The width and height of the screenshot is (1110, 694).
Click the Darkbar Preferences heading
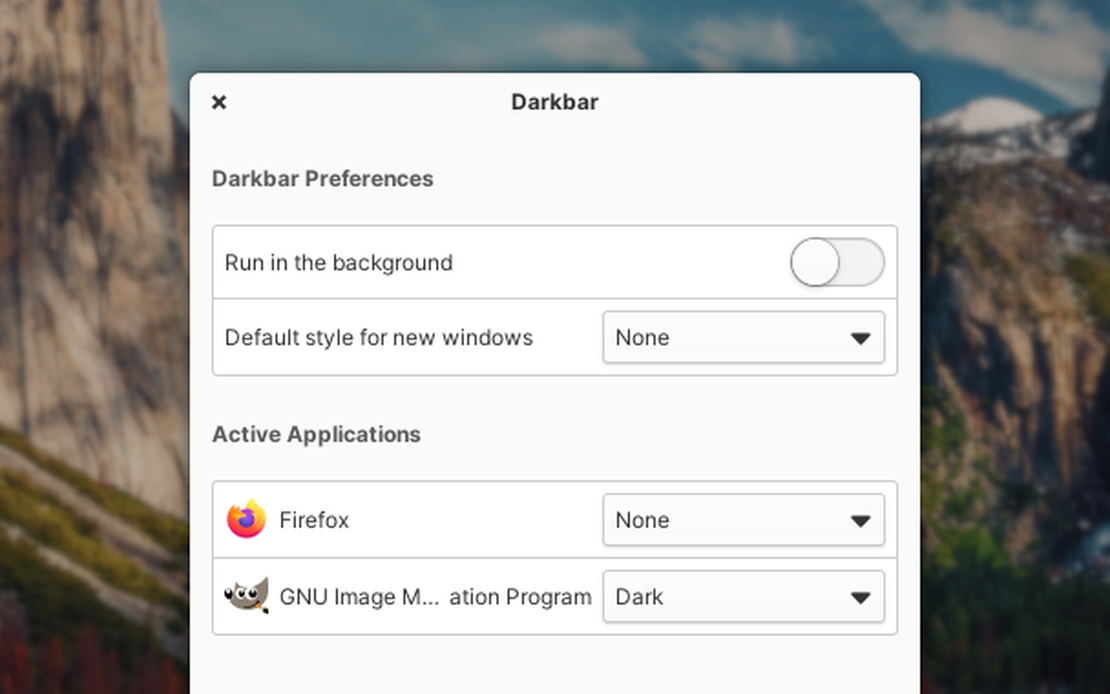pyautogui.click(x=323, y=178)
